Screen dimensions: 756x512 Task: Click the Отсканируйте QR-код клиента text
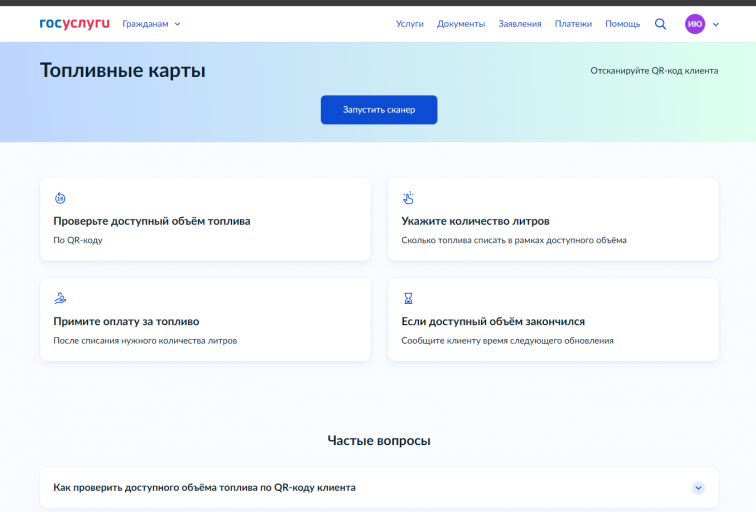654,70
